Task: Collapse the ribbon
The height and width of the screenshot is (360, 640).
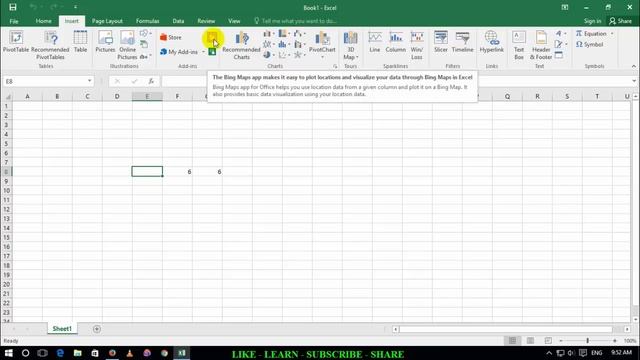Action: click(x=633, y=66)
